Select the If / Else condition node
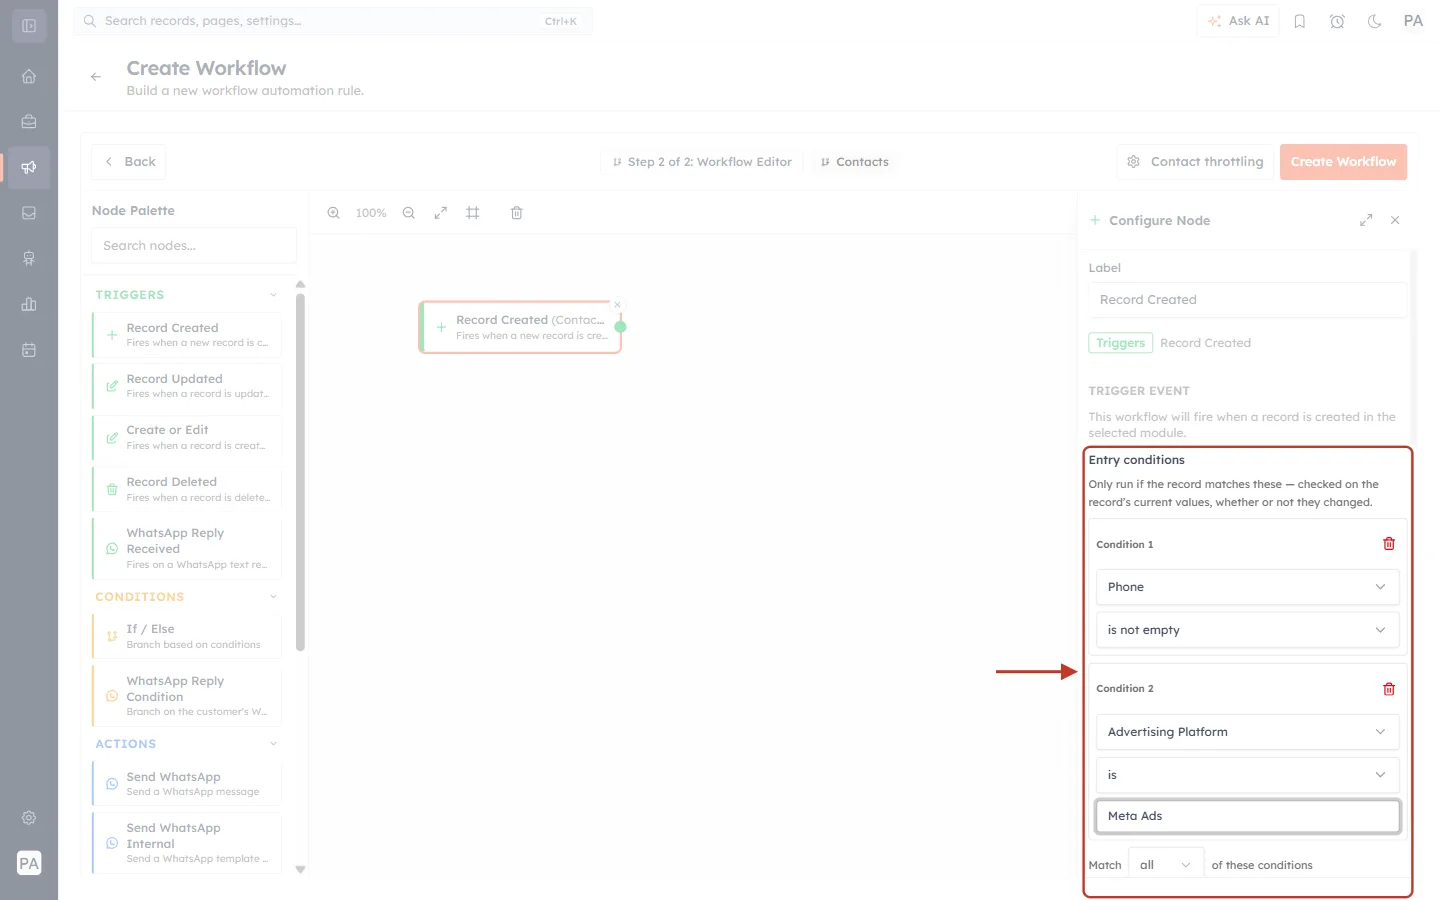This screenshot has height=900, width=1440. coord(187,636)
